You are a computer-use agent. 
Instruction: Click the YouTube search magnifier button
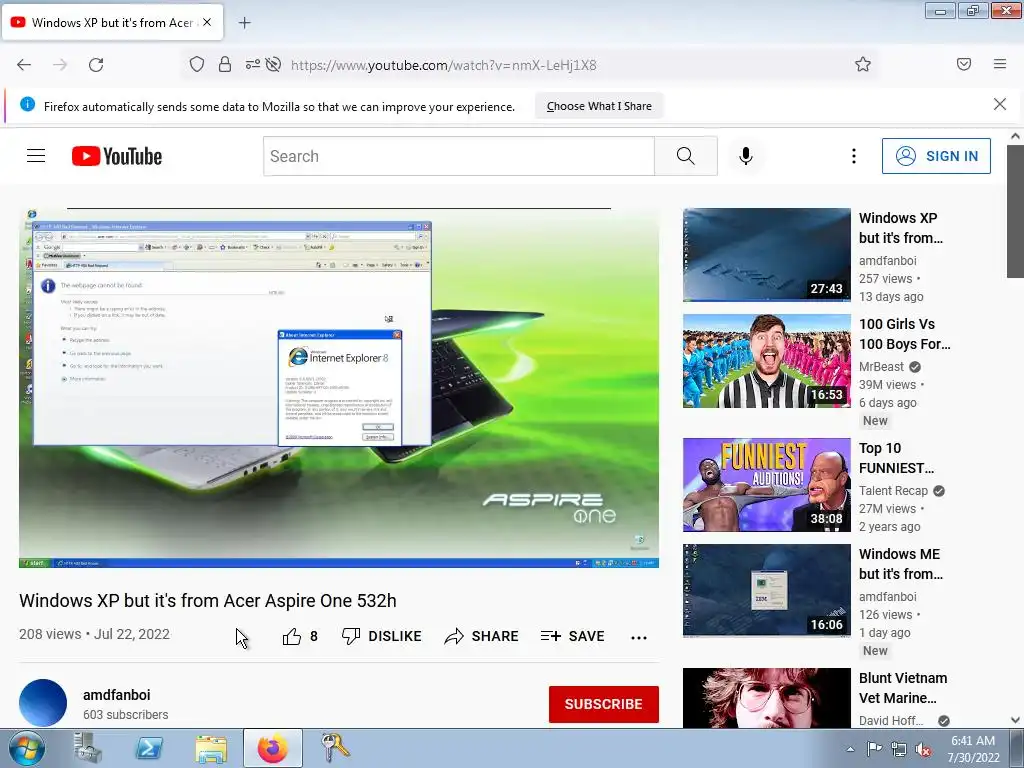pyautogui.click(x=686, y=156)
